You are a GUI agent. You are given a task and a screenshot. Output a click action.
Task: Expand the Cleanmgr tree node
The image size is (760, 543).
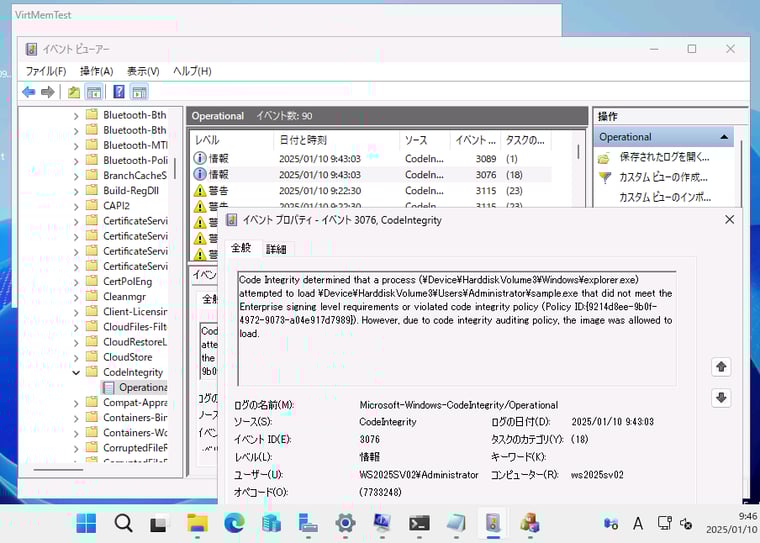[76, 297]
